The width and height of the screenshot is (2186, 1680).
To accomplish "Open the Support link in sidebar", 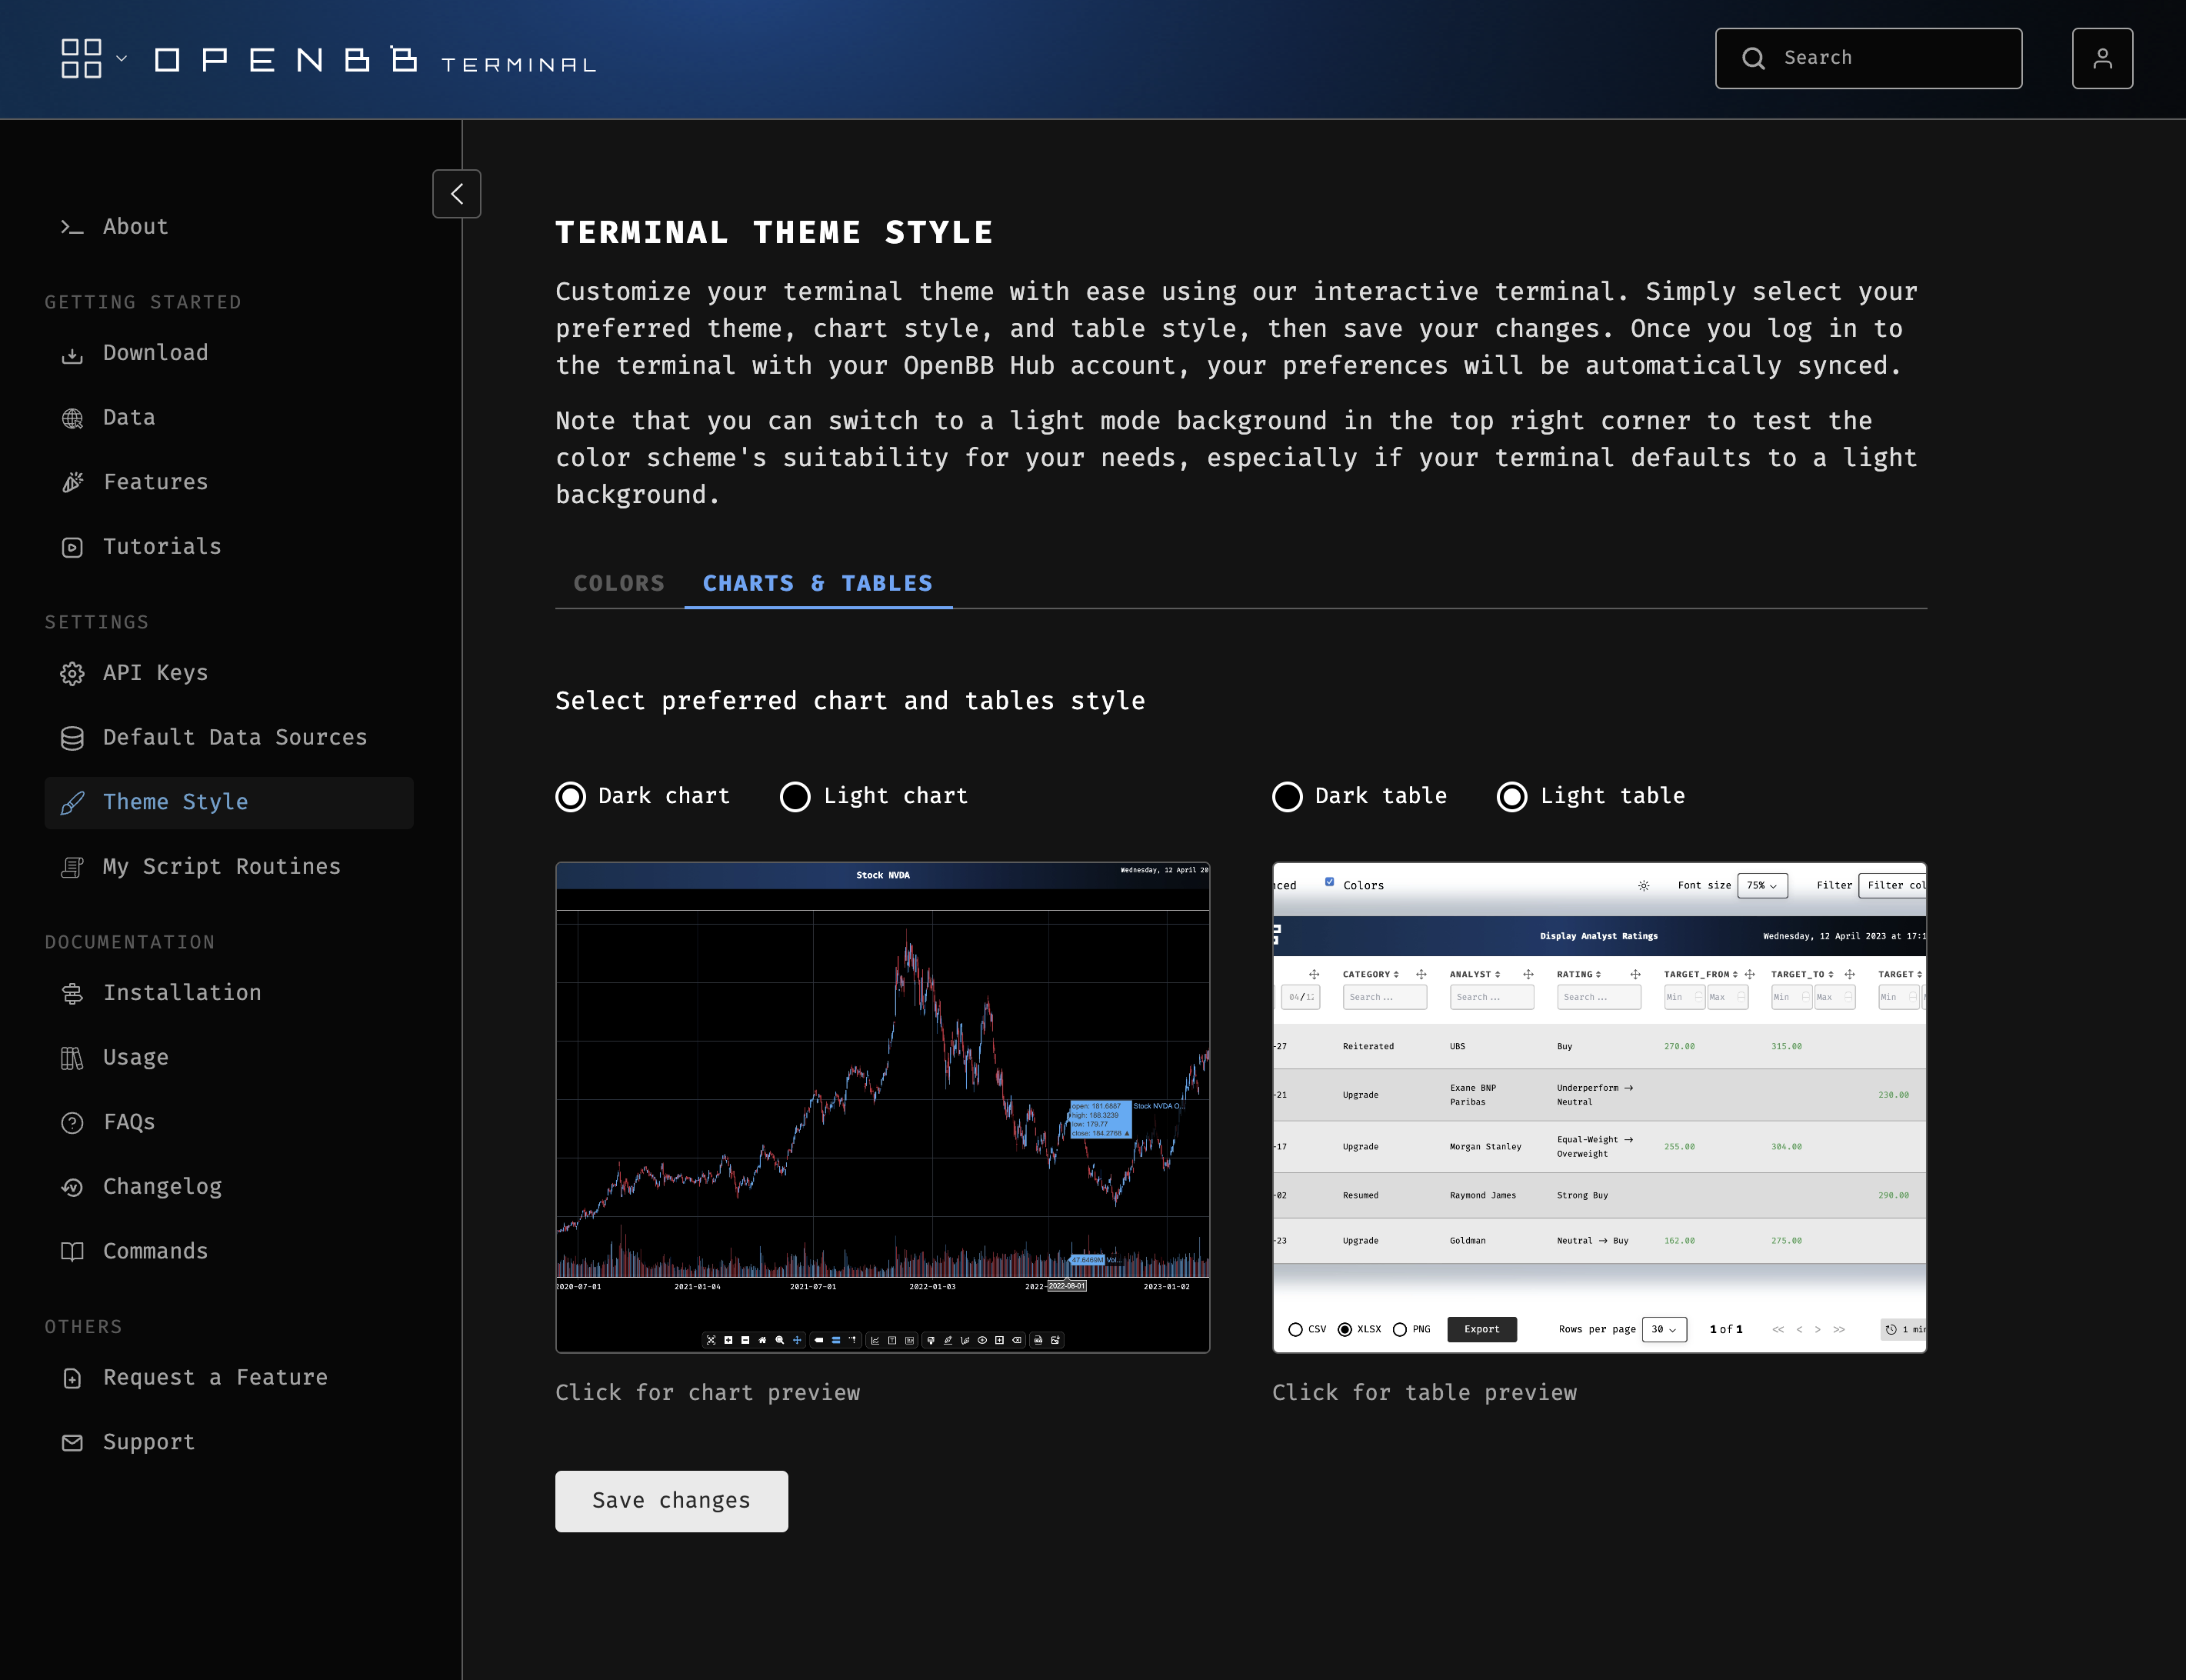I will click(x=149, y=1442).
